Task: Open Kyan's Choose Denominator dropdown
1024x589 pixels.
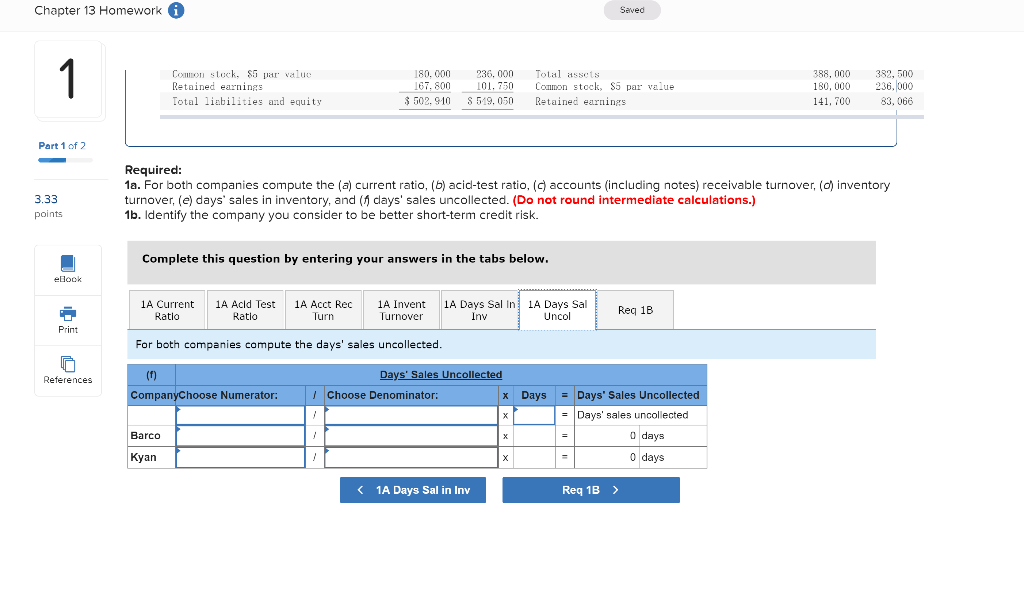Action: pyautogui.click(x=412, y=457)
